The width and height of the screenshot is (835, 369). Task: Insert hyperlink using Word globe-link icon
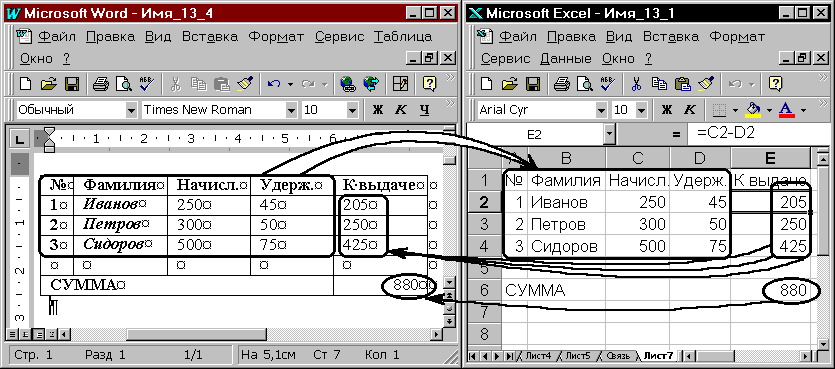click(x=348, y=84)
